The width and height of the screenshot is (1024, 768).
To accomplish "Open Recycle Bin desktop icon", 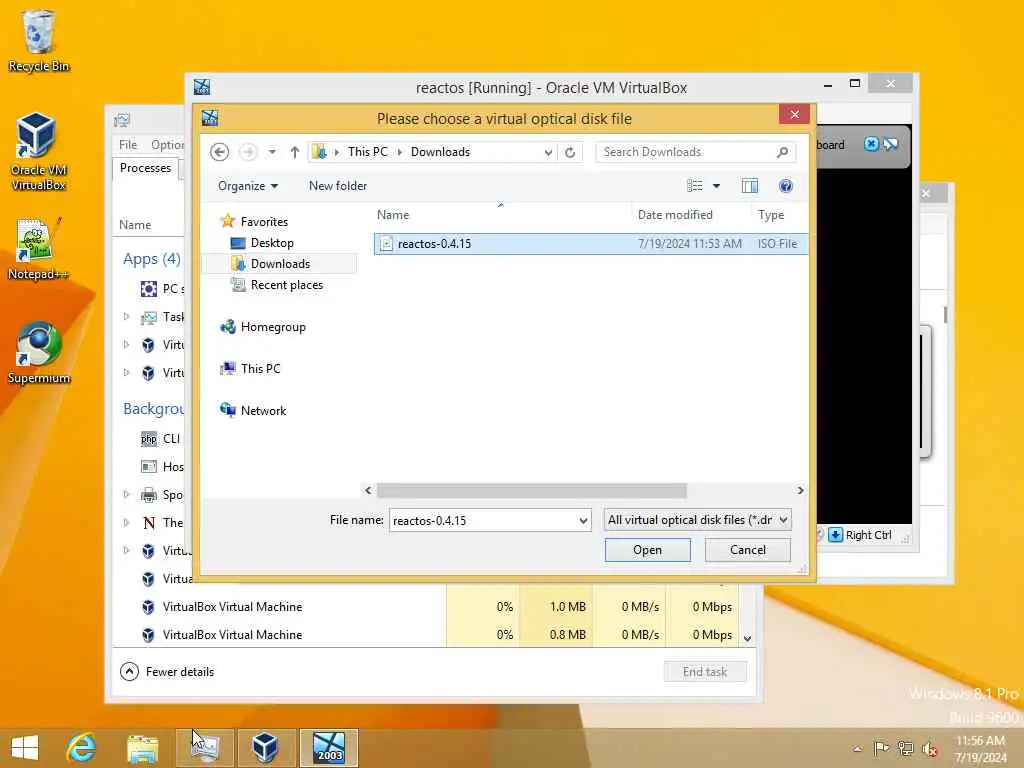I will [x=39, y=41].
